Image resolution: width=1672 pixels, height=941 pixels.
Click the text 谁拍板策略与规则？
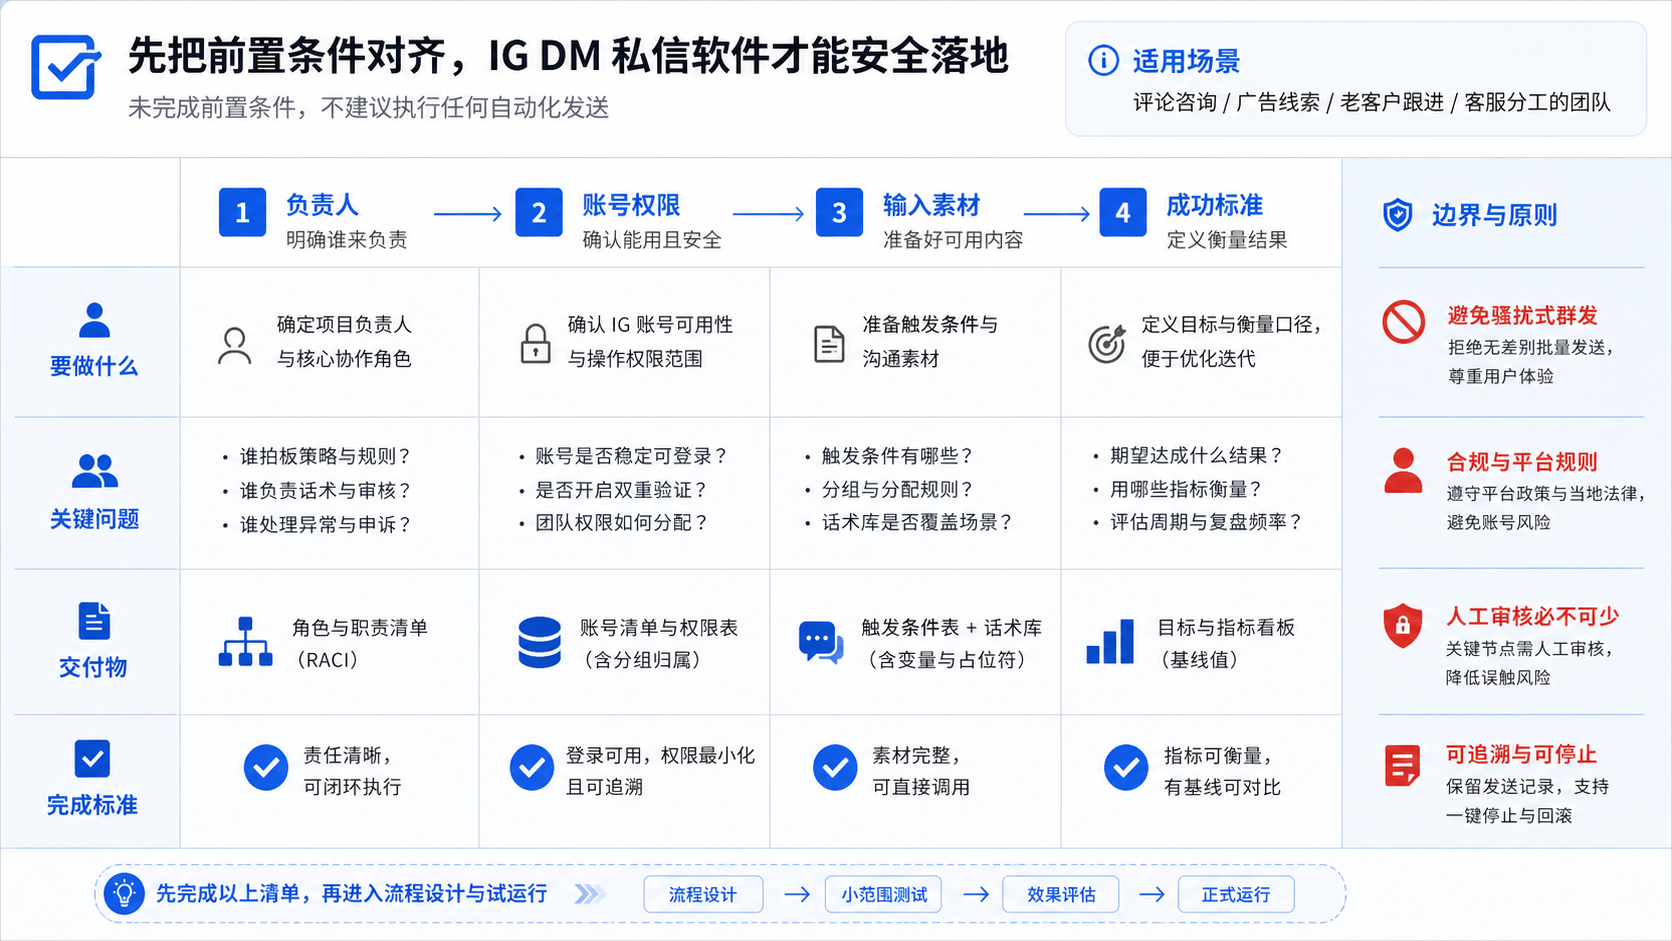tap(326, 456)
